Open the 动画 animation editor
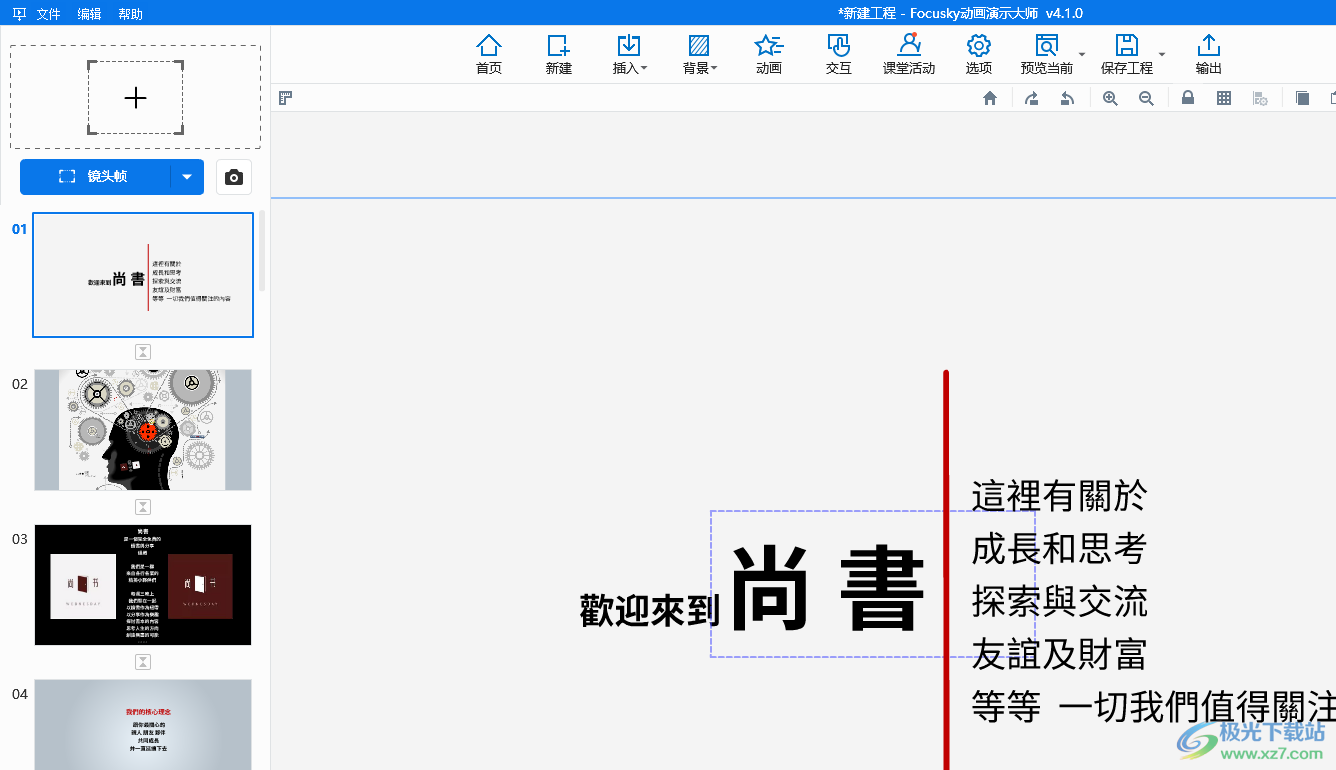This screenshot has width=1336, height=770. click(x=769, y=54)
